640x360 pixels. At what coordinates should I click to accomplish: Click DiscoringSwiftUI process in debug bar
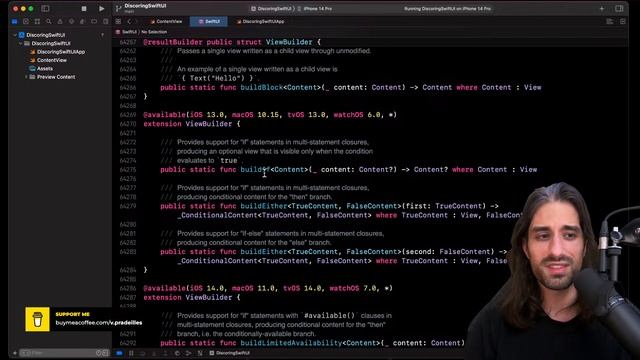pyautogui.click(x=229, y=353)
